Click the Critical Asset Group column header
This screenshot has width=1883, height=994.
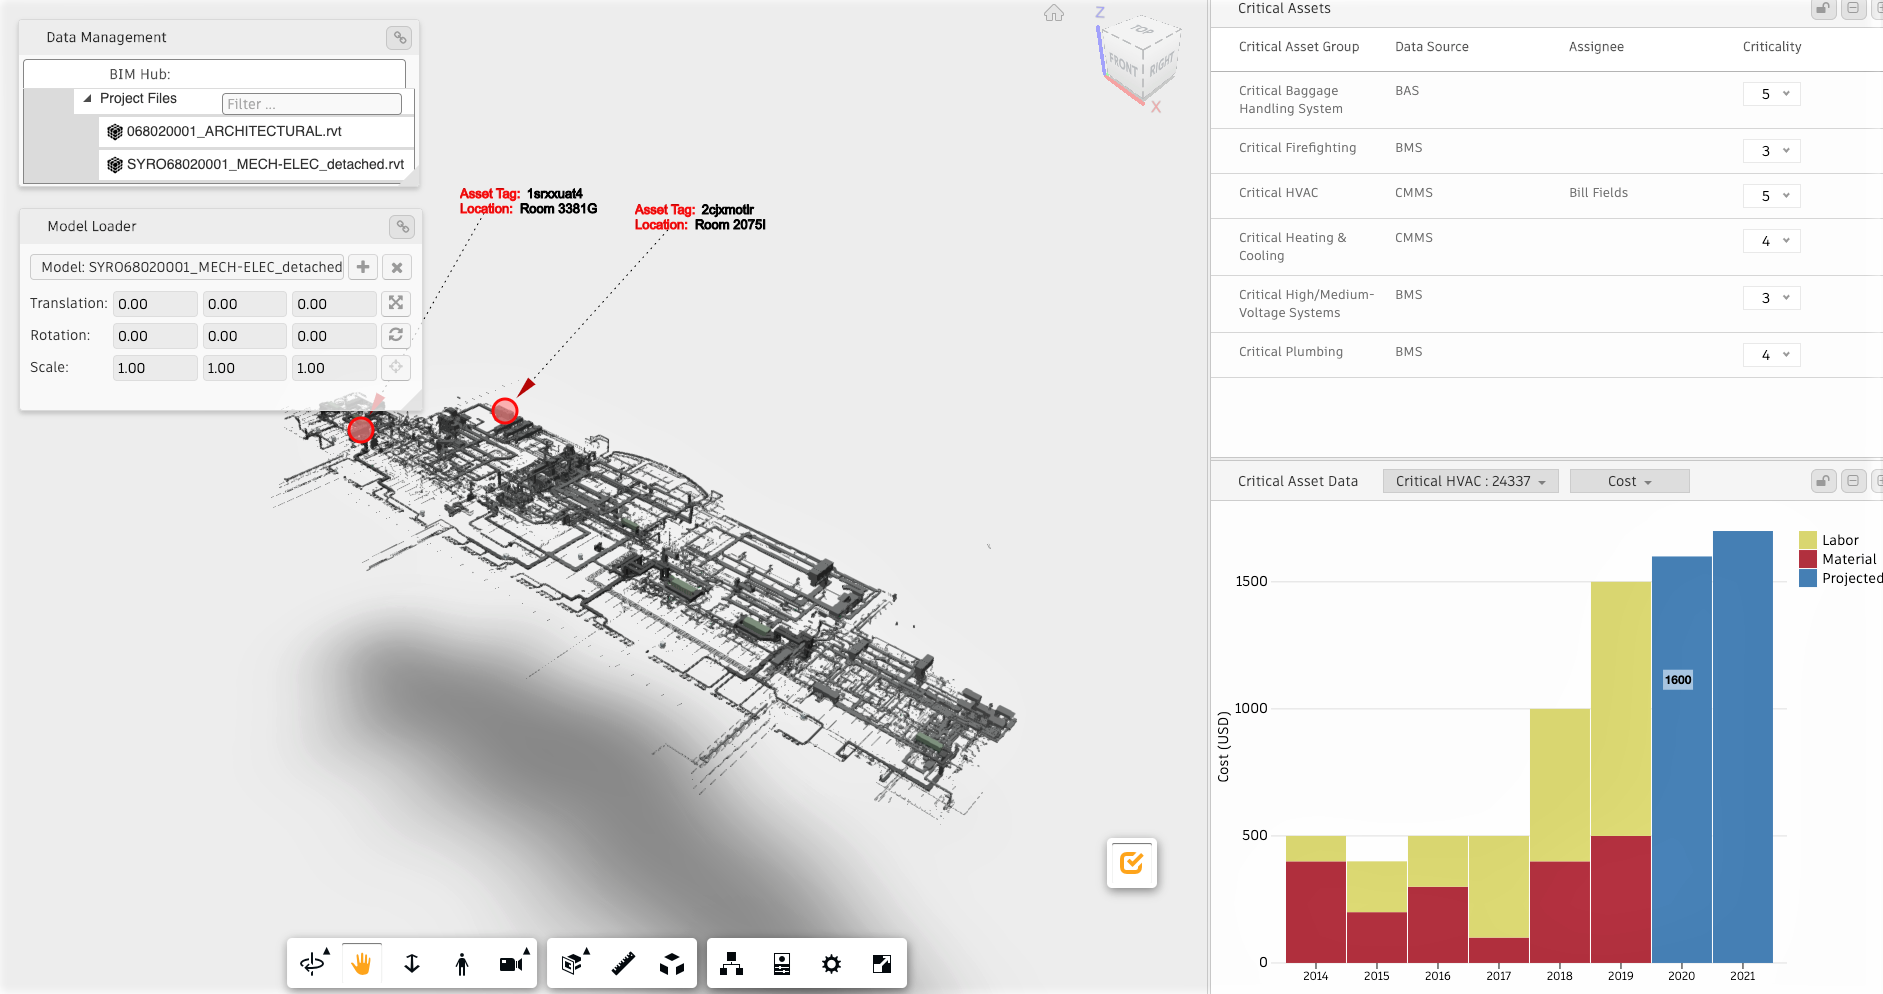tap(1299, 47)
